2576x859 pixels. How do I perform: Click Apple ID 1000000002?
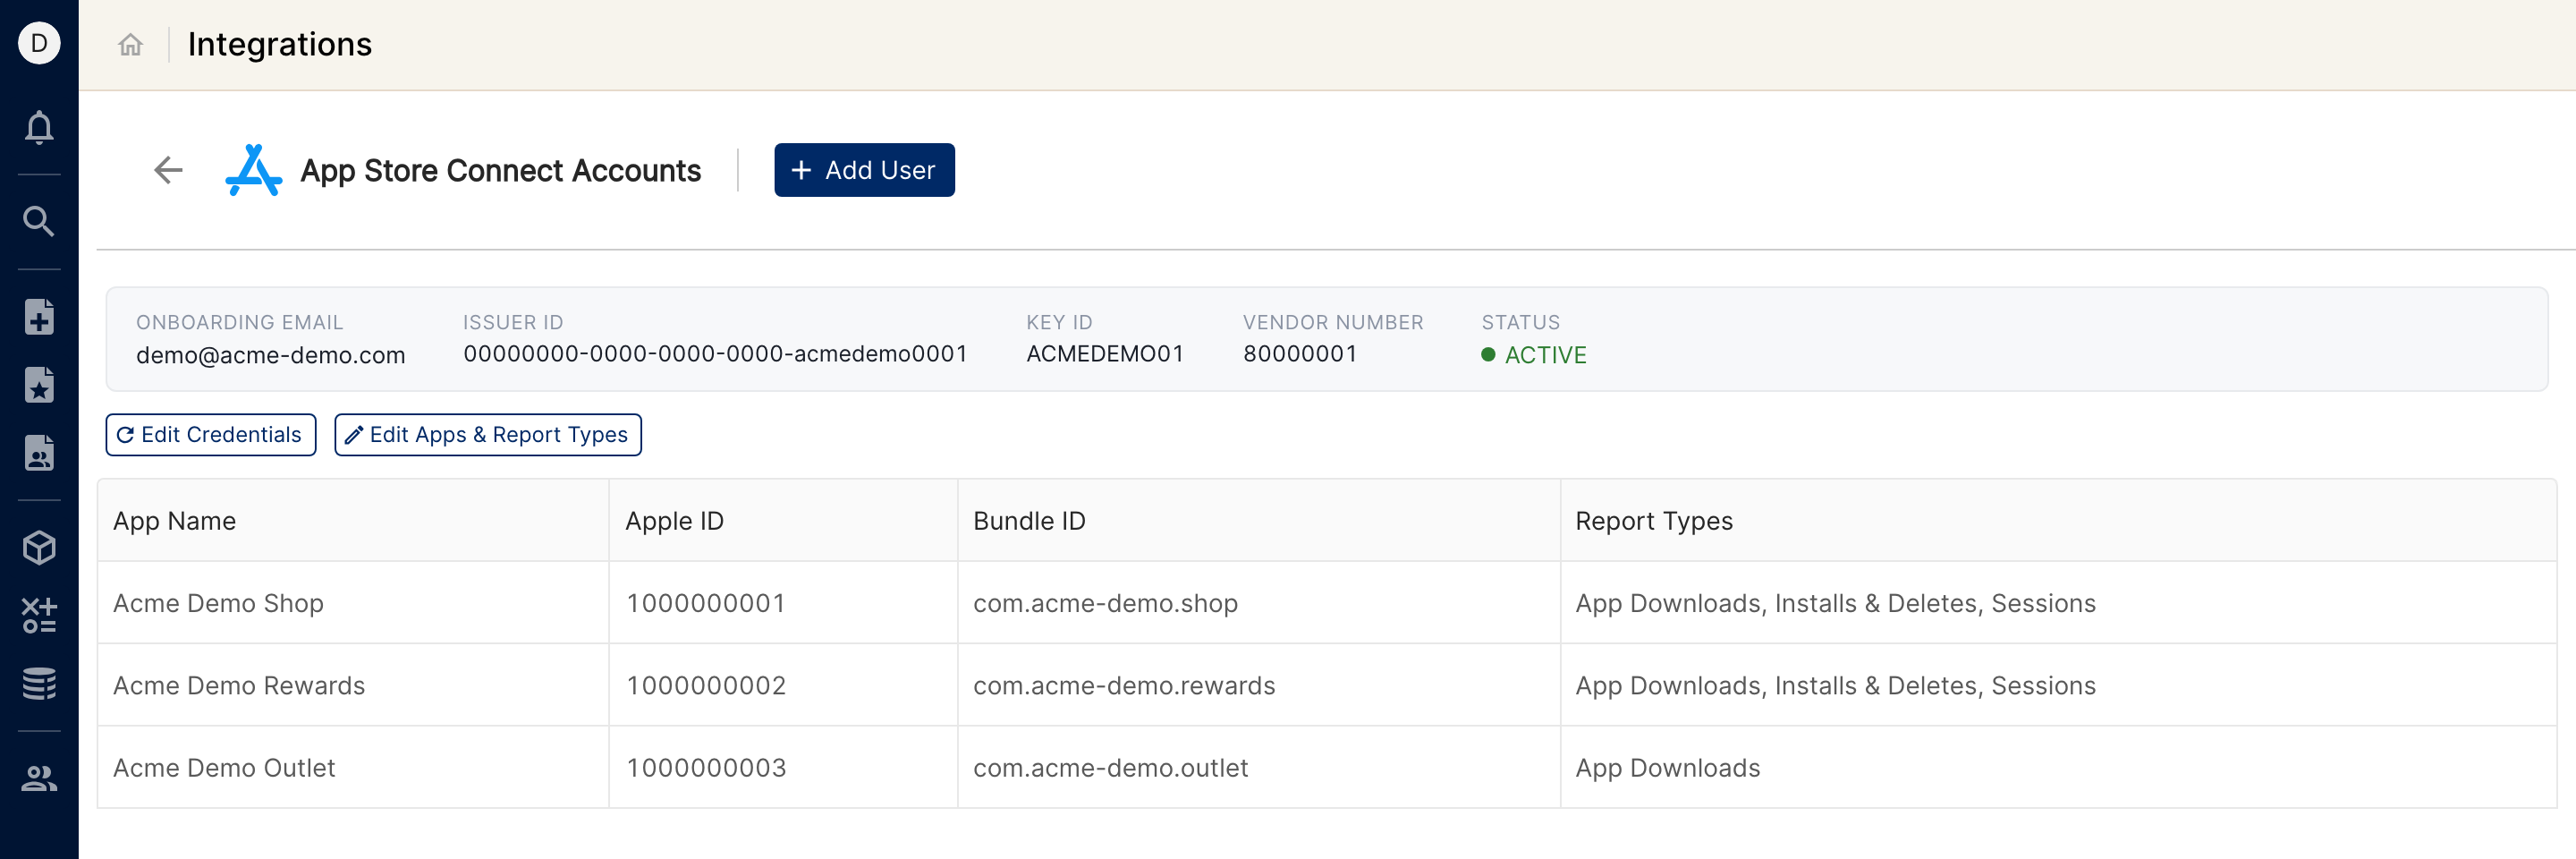[x=706, y=685]
